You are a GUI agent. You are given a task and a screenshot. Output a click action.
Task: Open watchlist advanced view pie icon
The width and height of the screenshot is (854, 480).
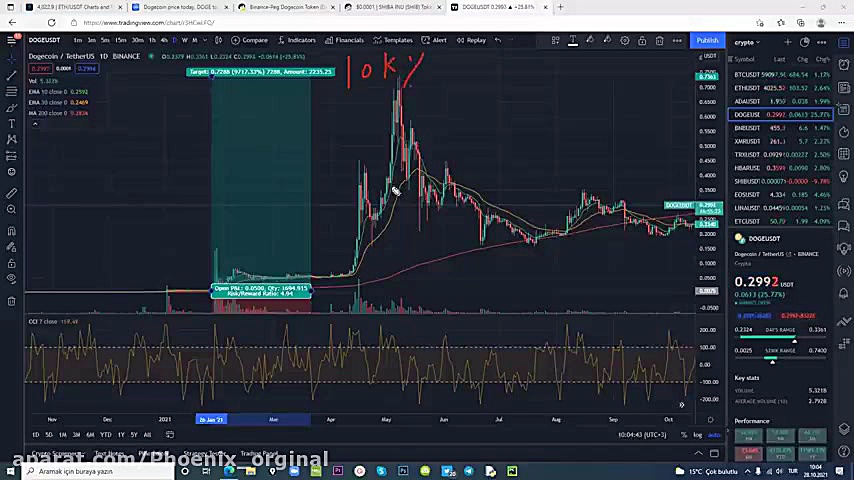tap(804, 42)
